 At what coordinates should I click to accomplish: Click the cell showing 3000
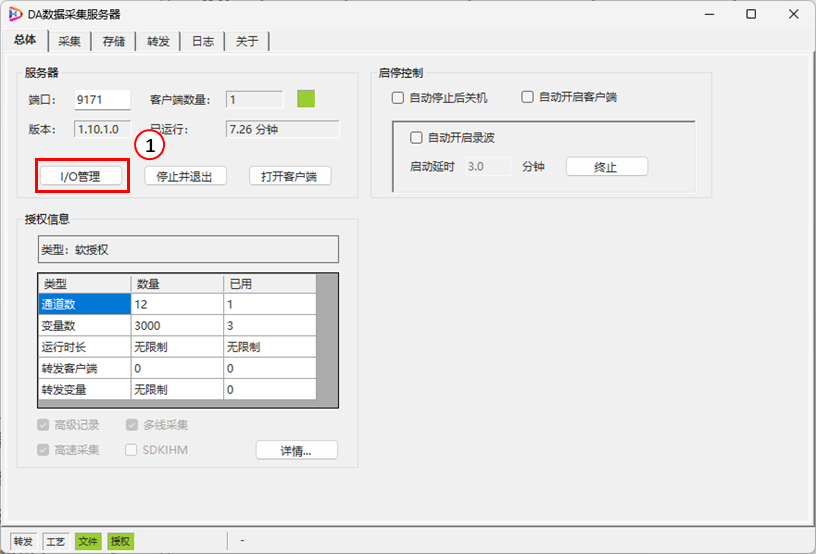coord(177,326)
